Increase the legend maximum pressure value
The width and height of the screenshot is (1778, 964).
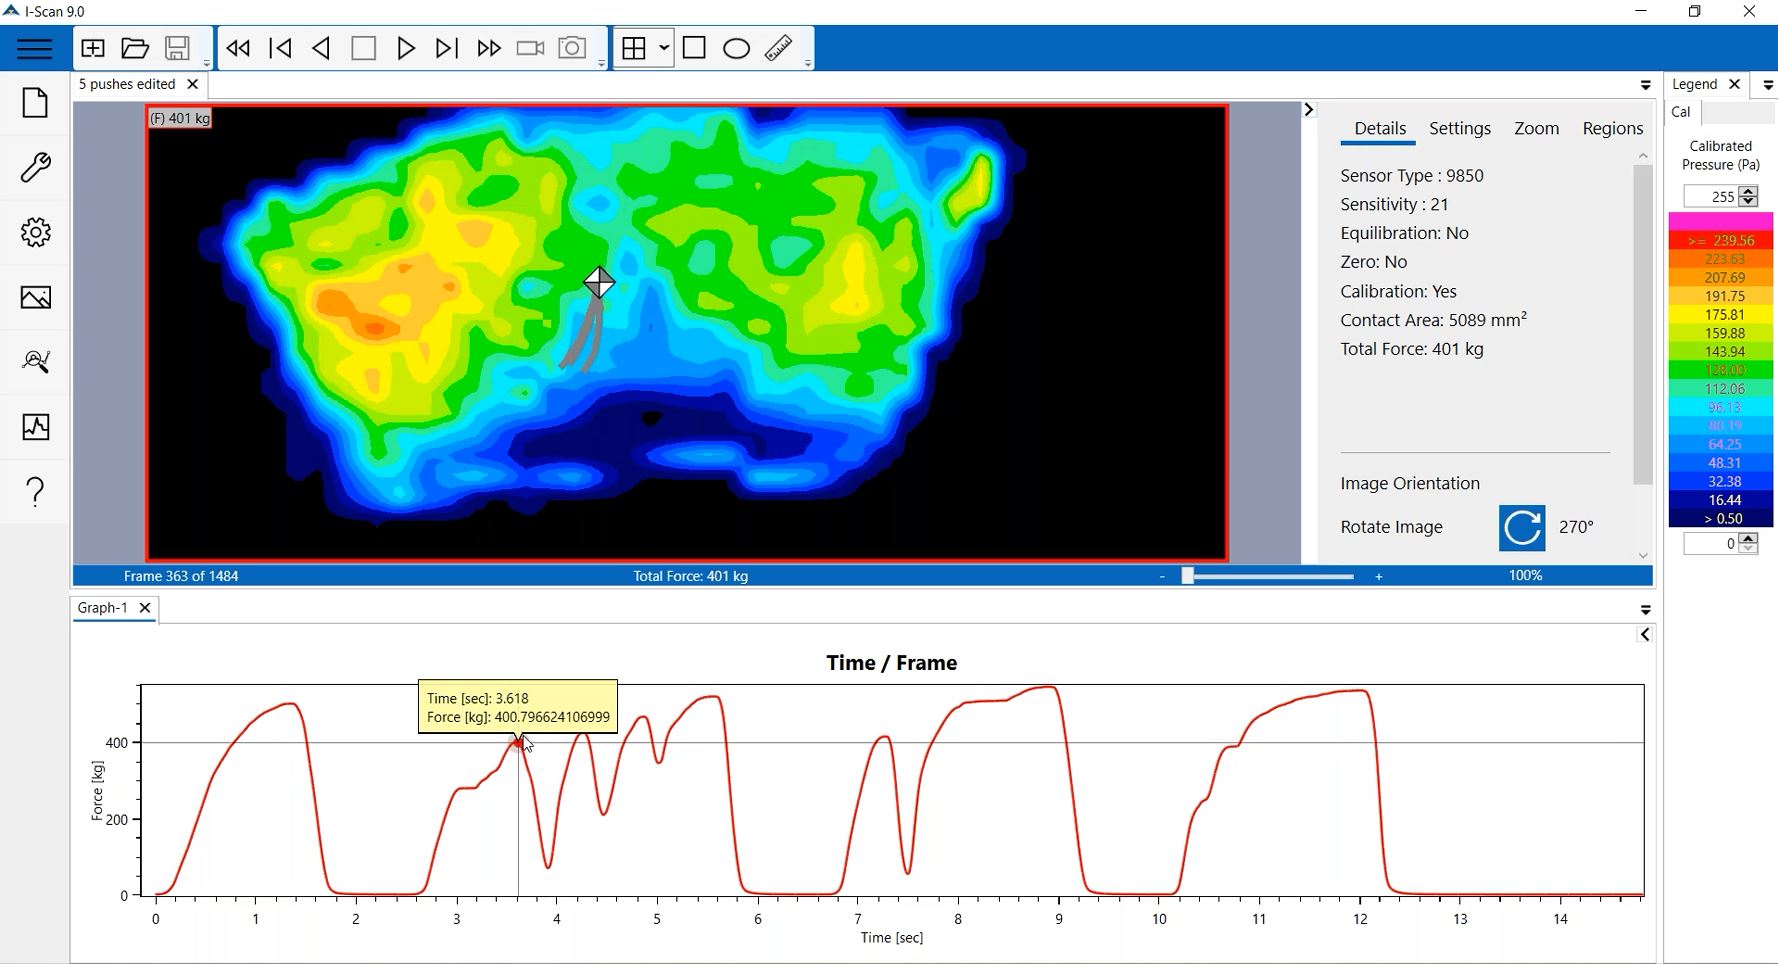pyautogui.click(x=1748, y=191)
